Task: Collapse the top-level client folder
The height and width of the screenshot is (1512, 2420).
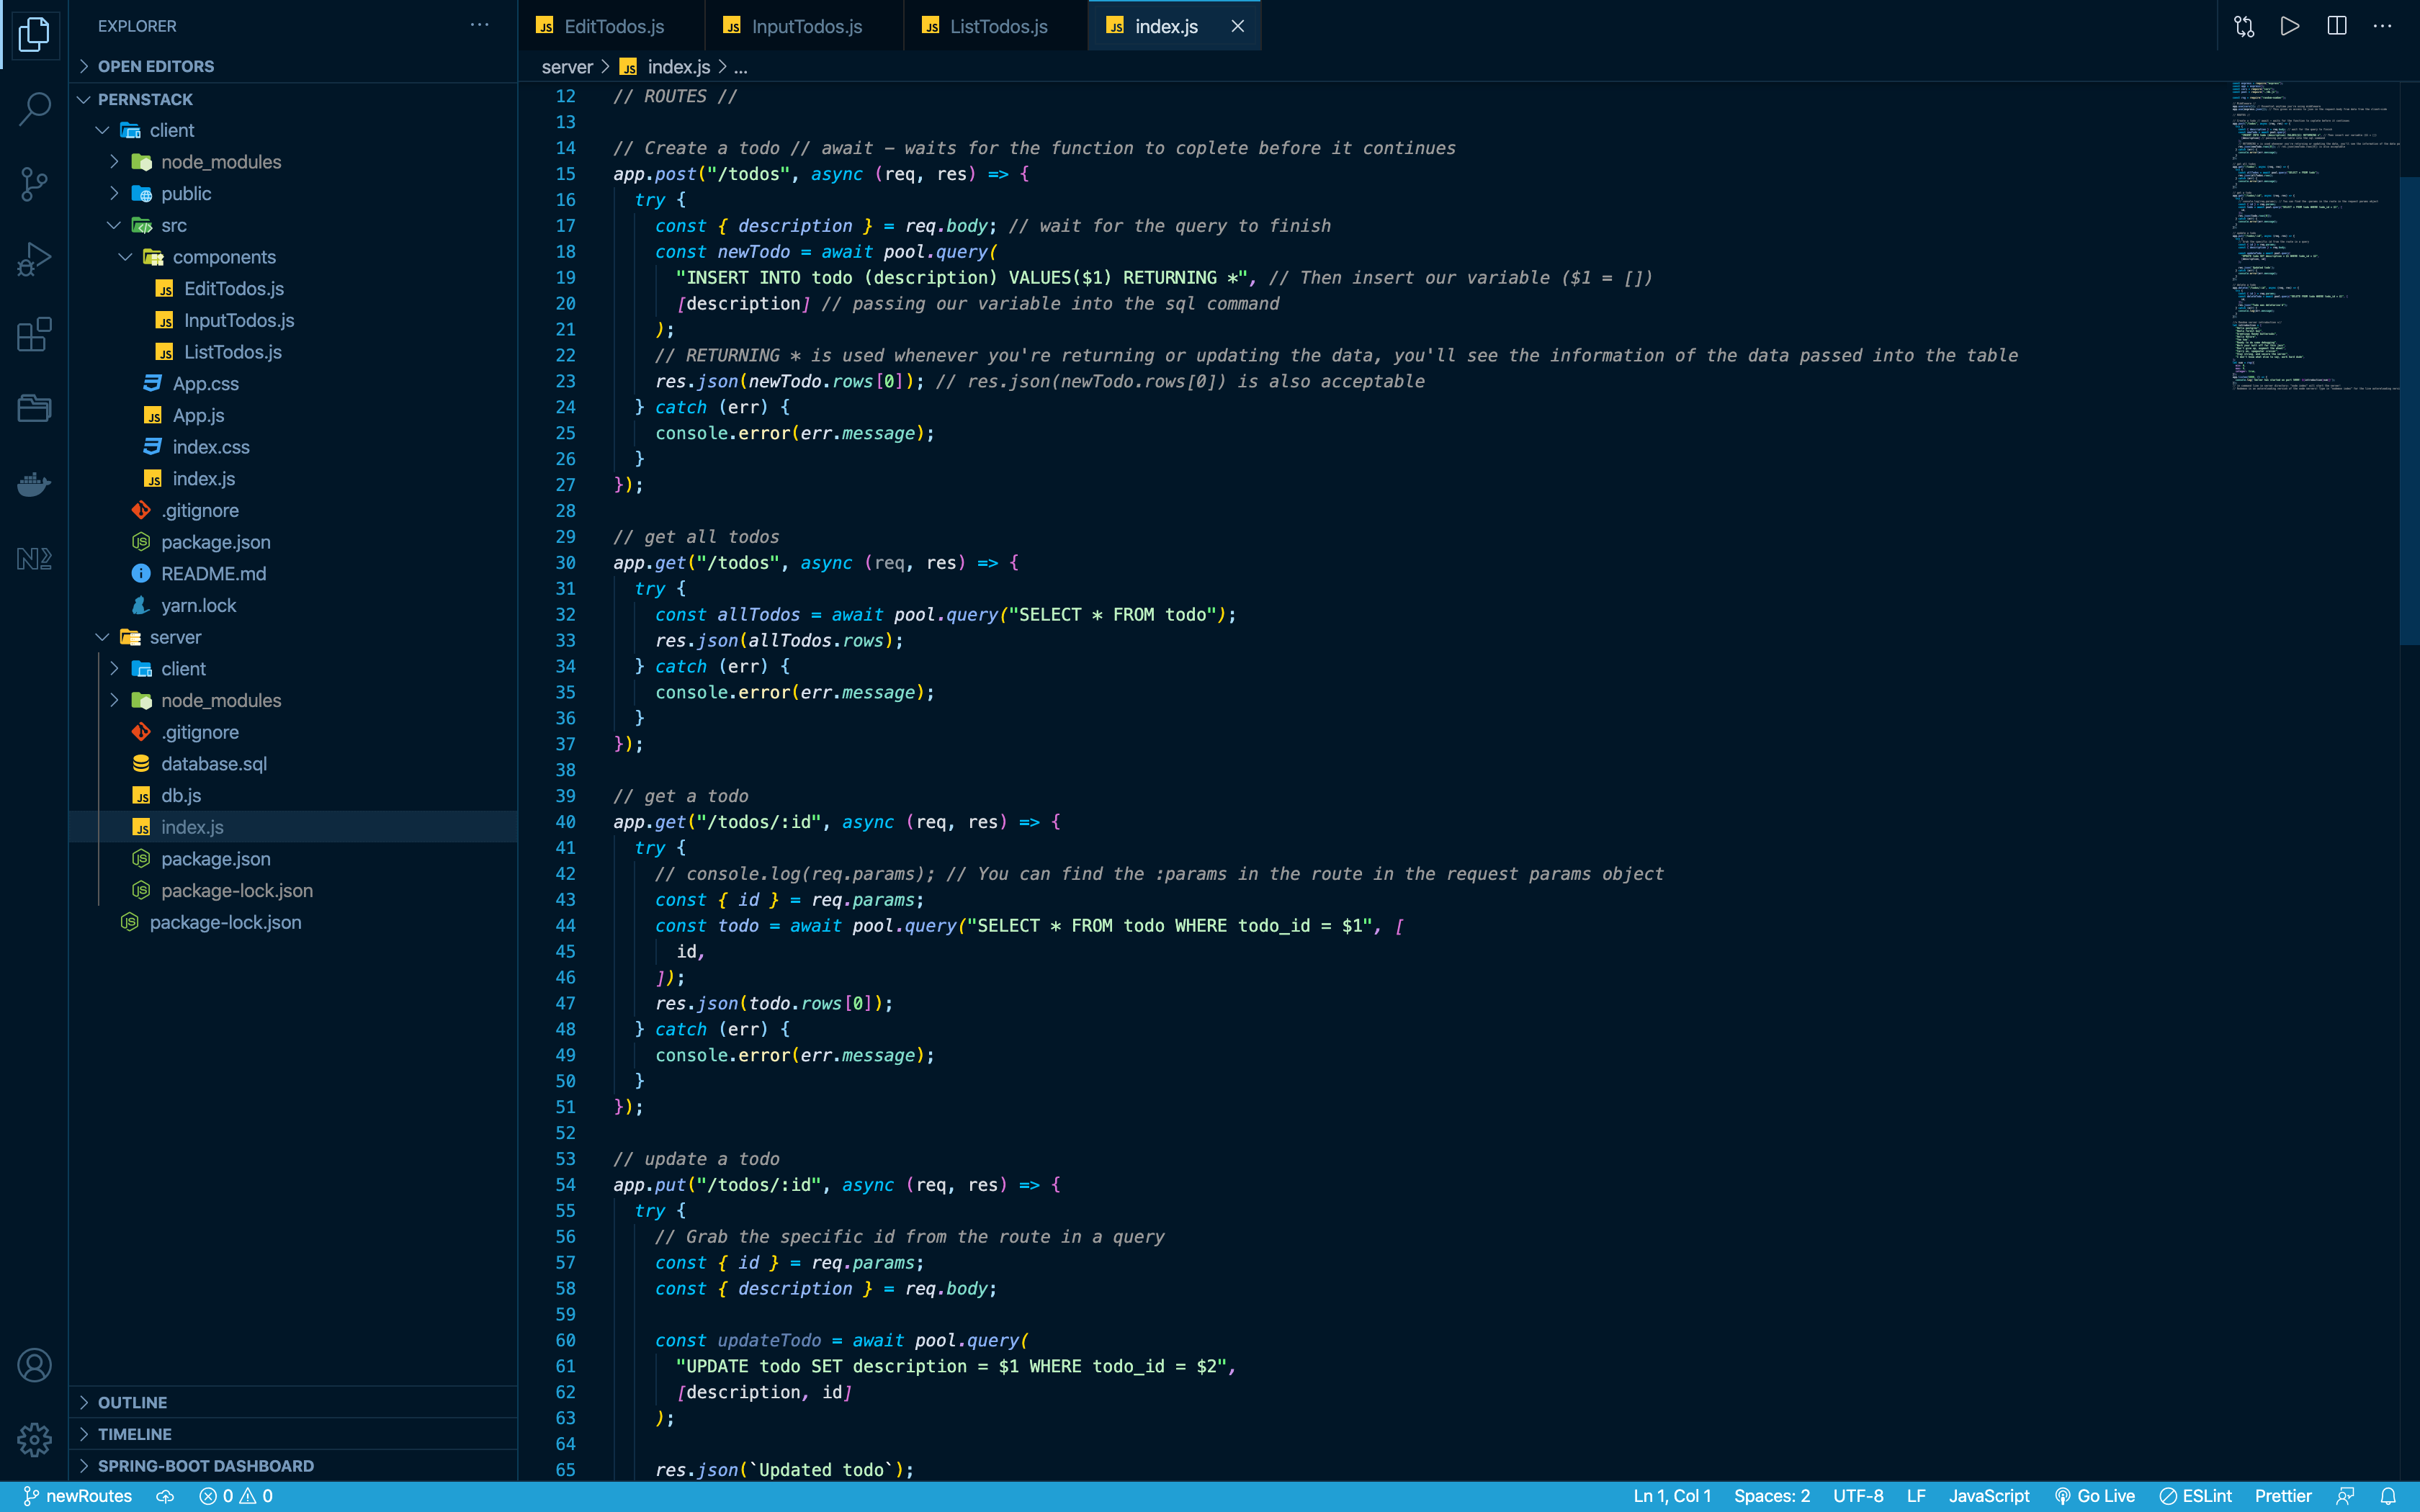Action: (293, 130)
